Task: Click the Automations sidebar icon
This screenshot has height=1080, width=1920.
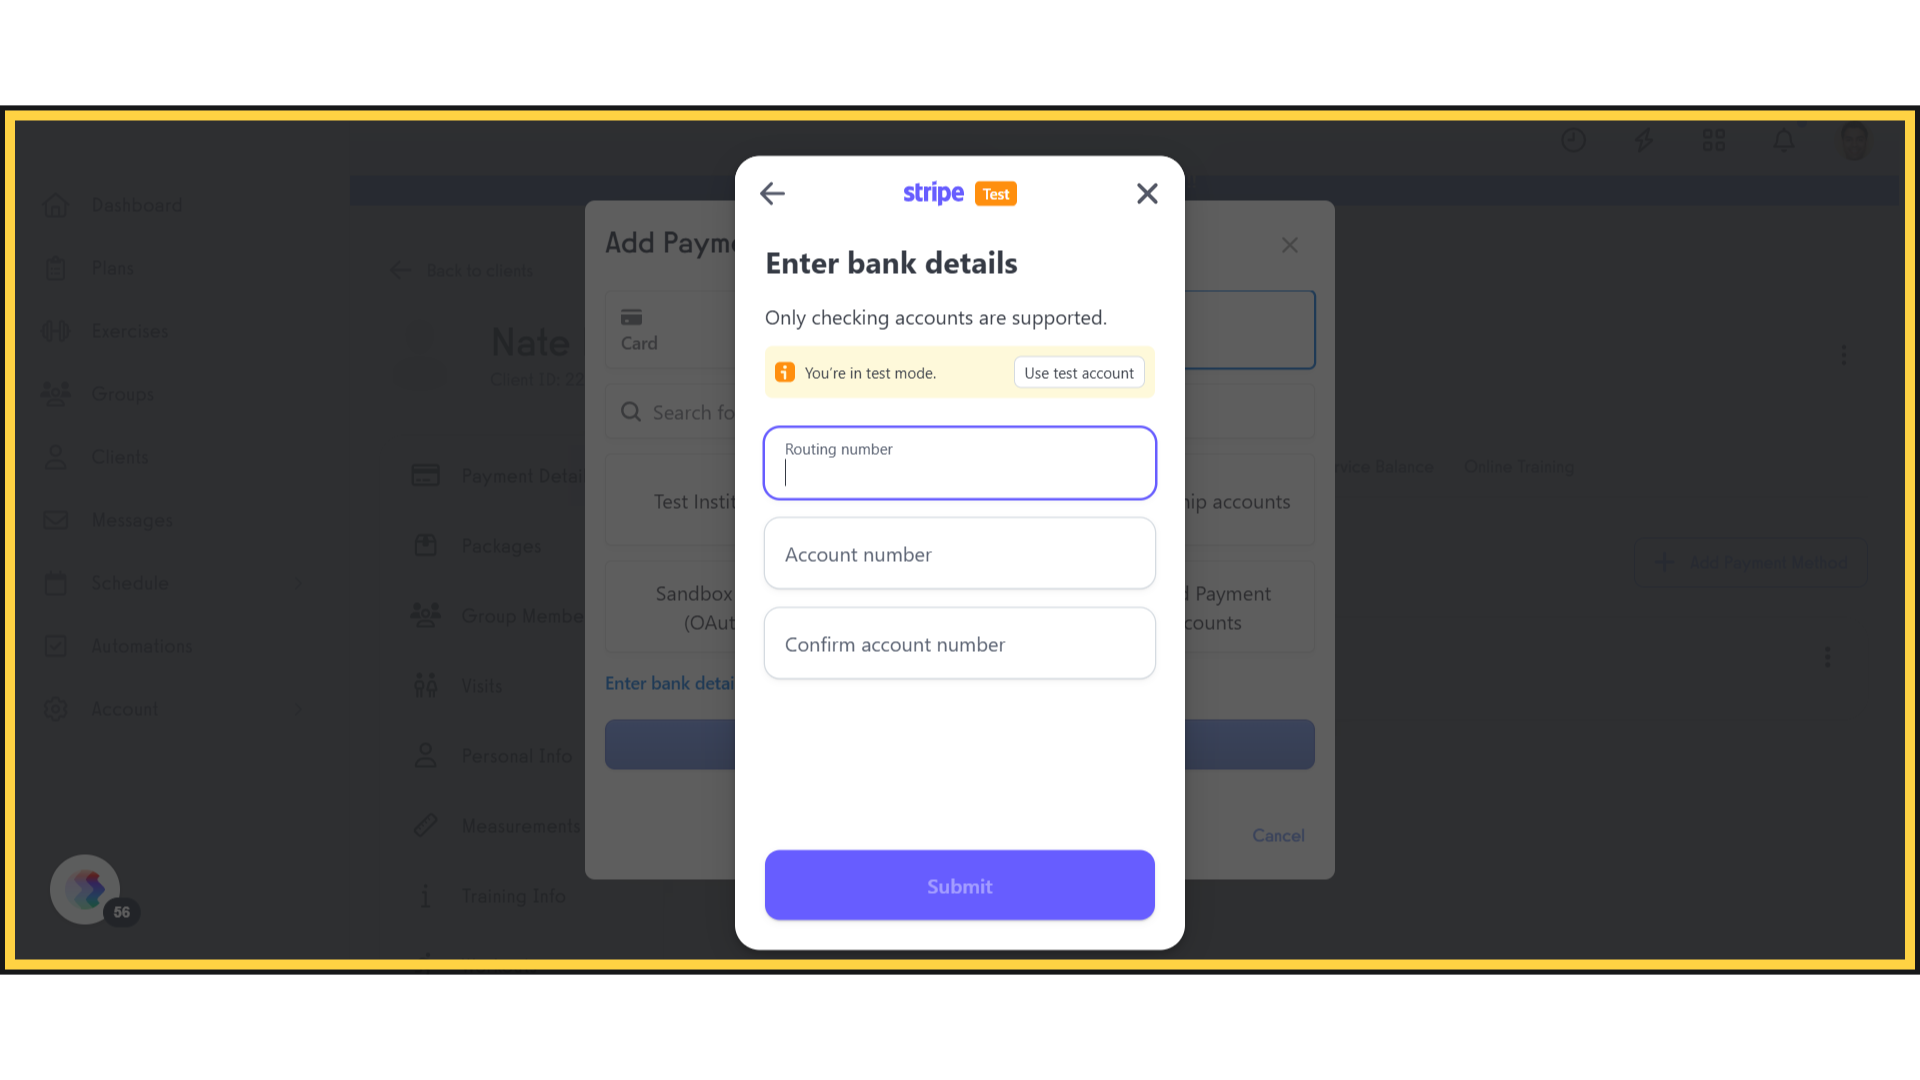Action: pyautogui.click(x=55, y=645)
